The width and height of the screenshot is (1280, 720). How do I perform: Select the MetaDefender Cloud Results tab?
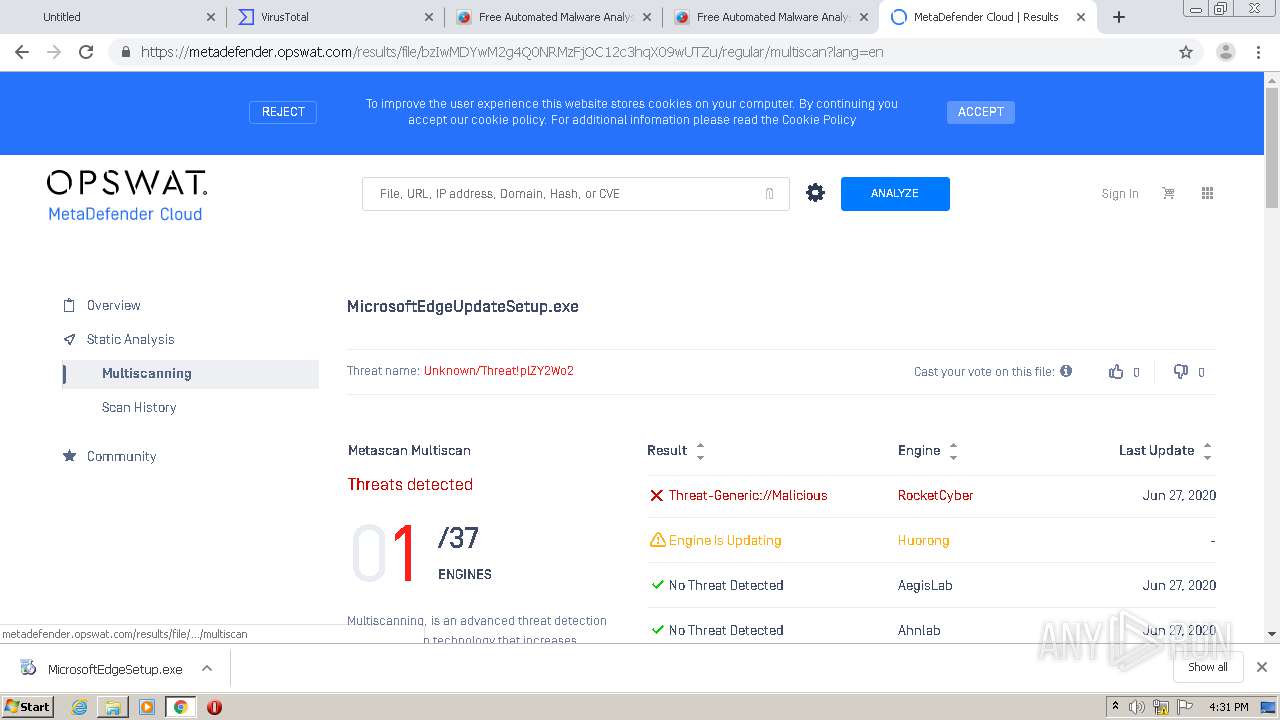(x=988, y=17)
